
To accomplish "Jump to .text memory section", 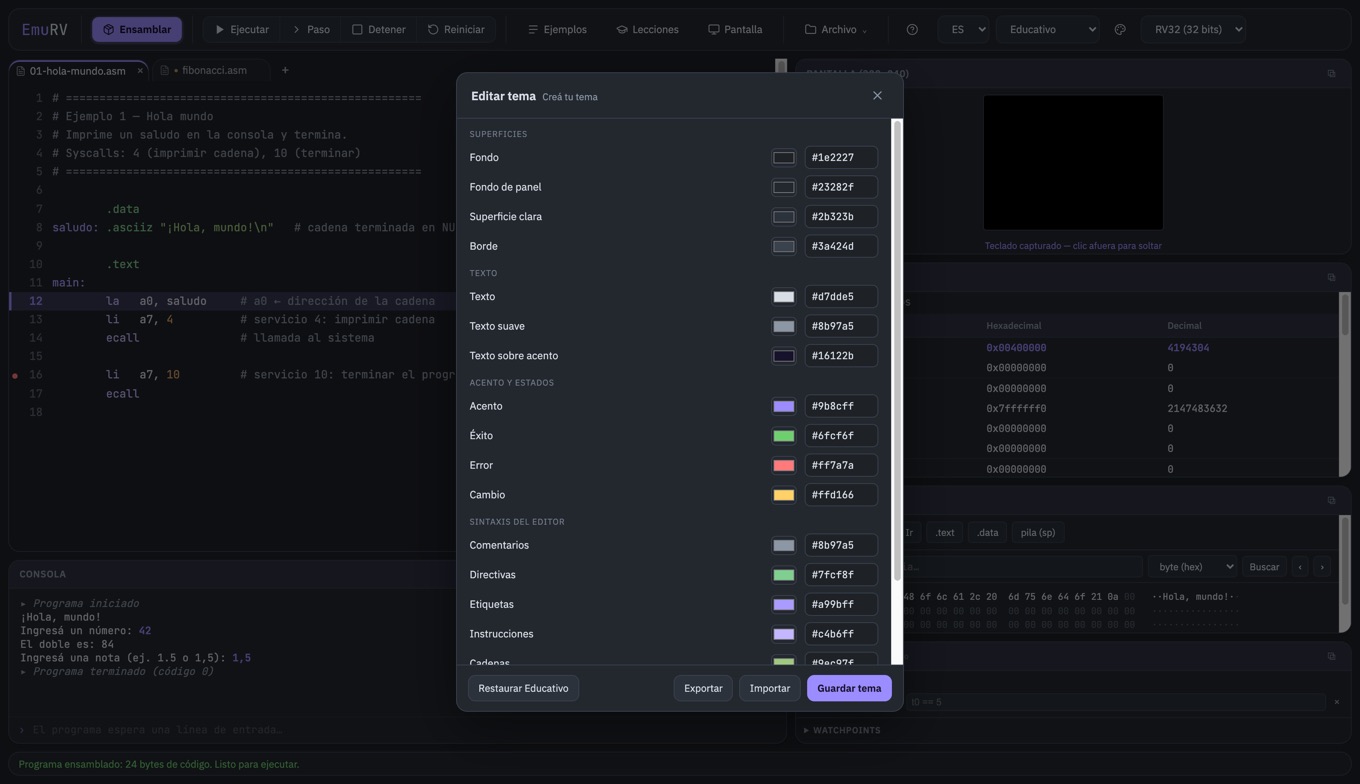I will [x=945, y=533].
